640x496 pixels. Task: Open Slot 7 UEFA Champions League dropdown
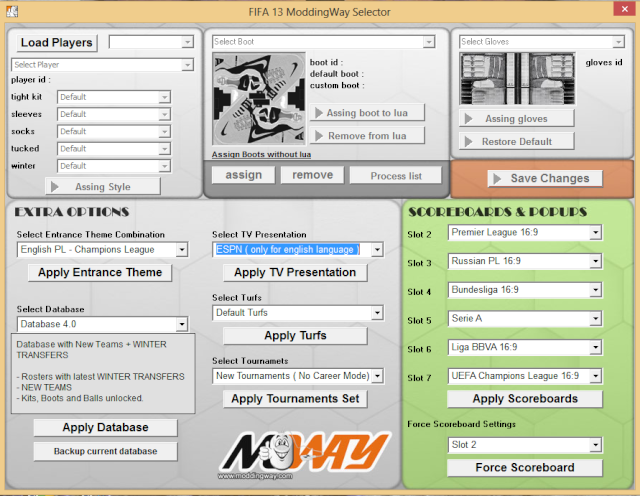[525, 376]
